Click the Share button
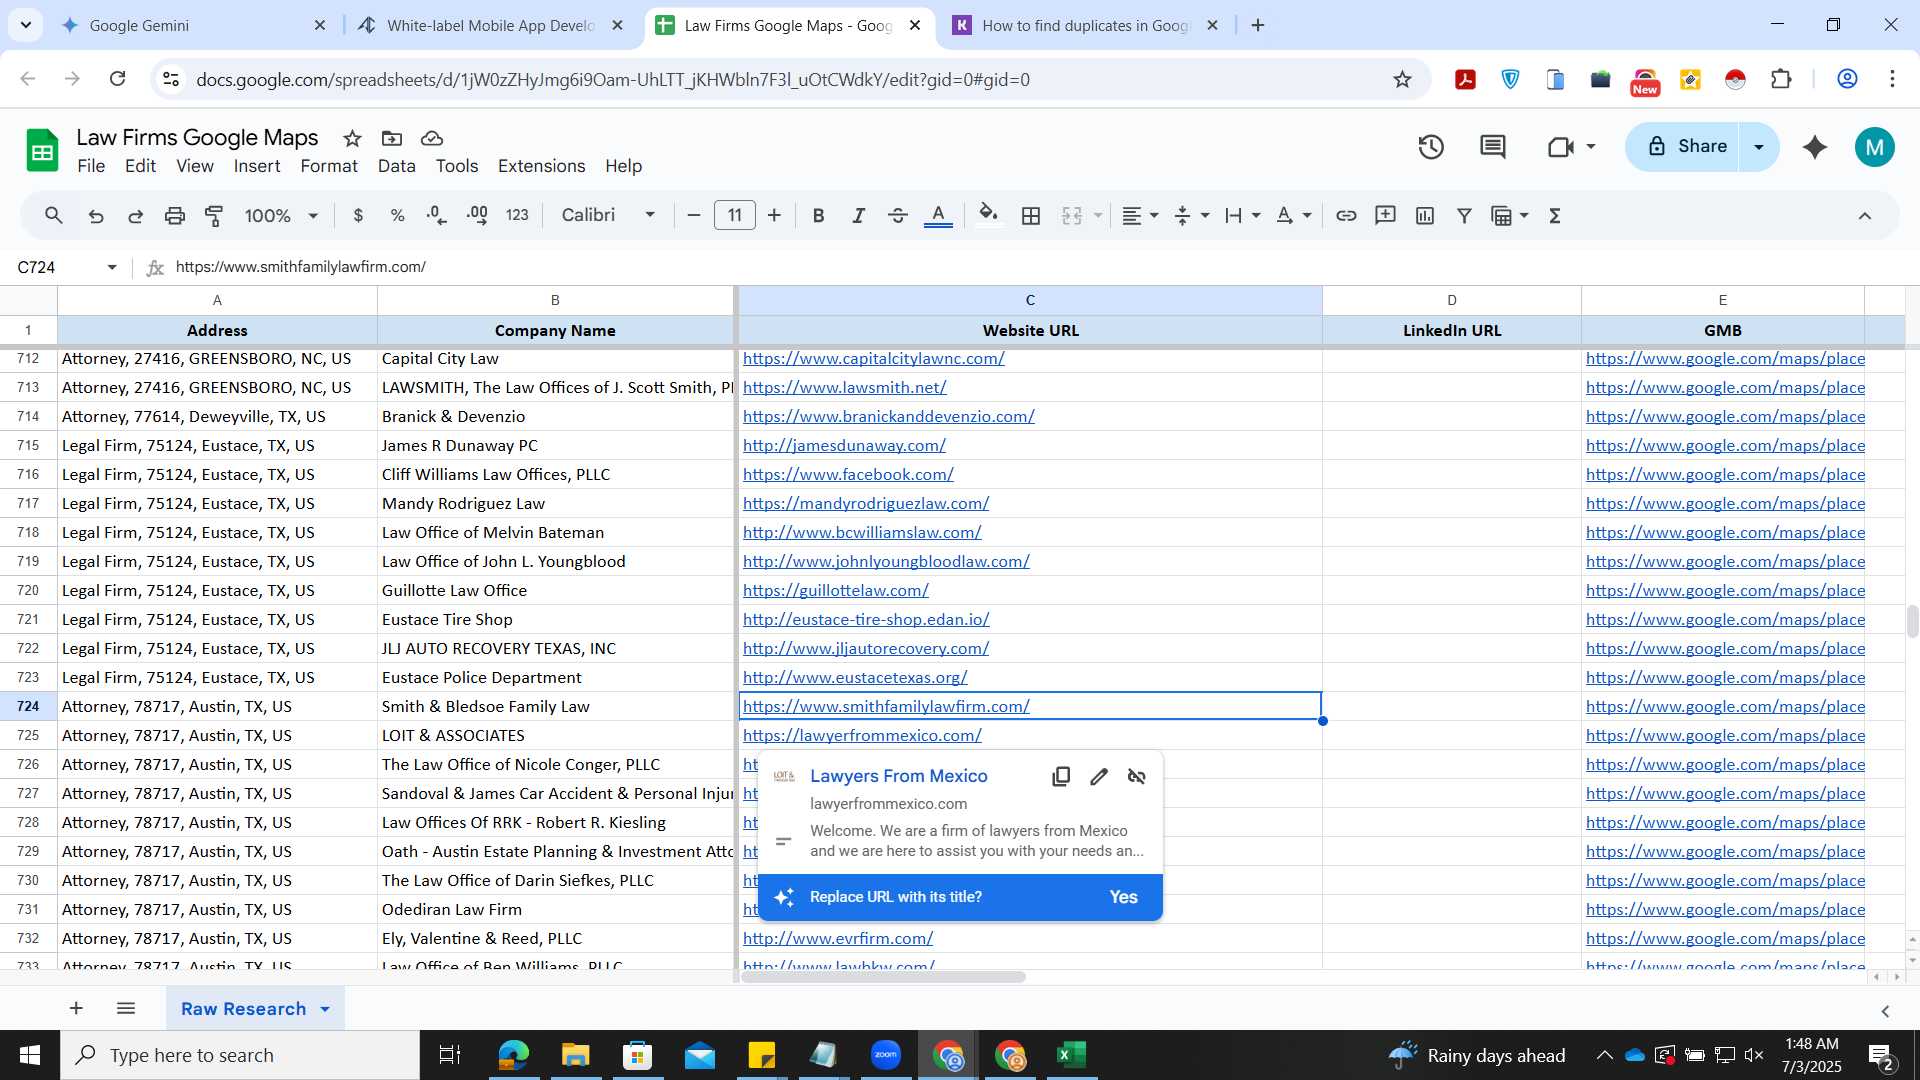This screenshot has width=1920, height=1080. 1685,146
